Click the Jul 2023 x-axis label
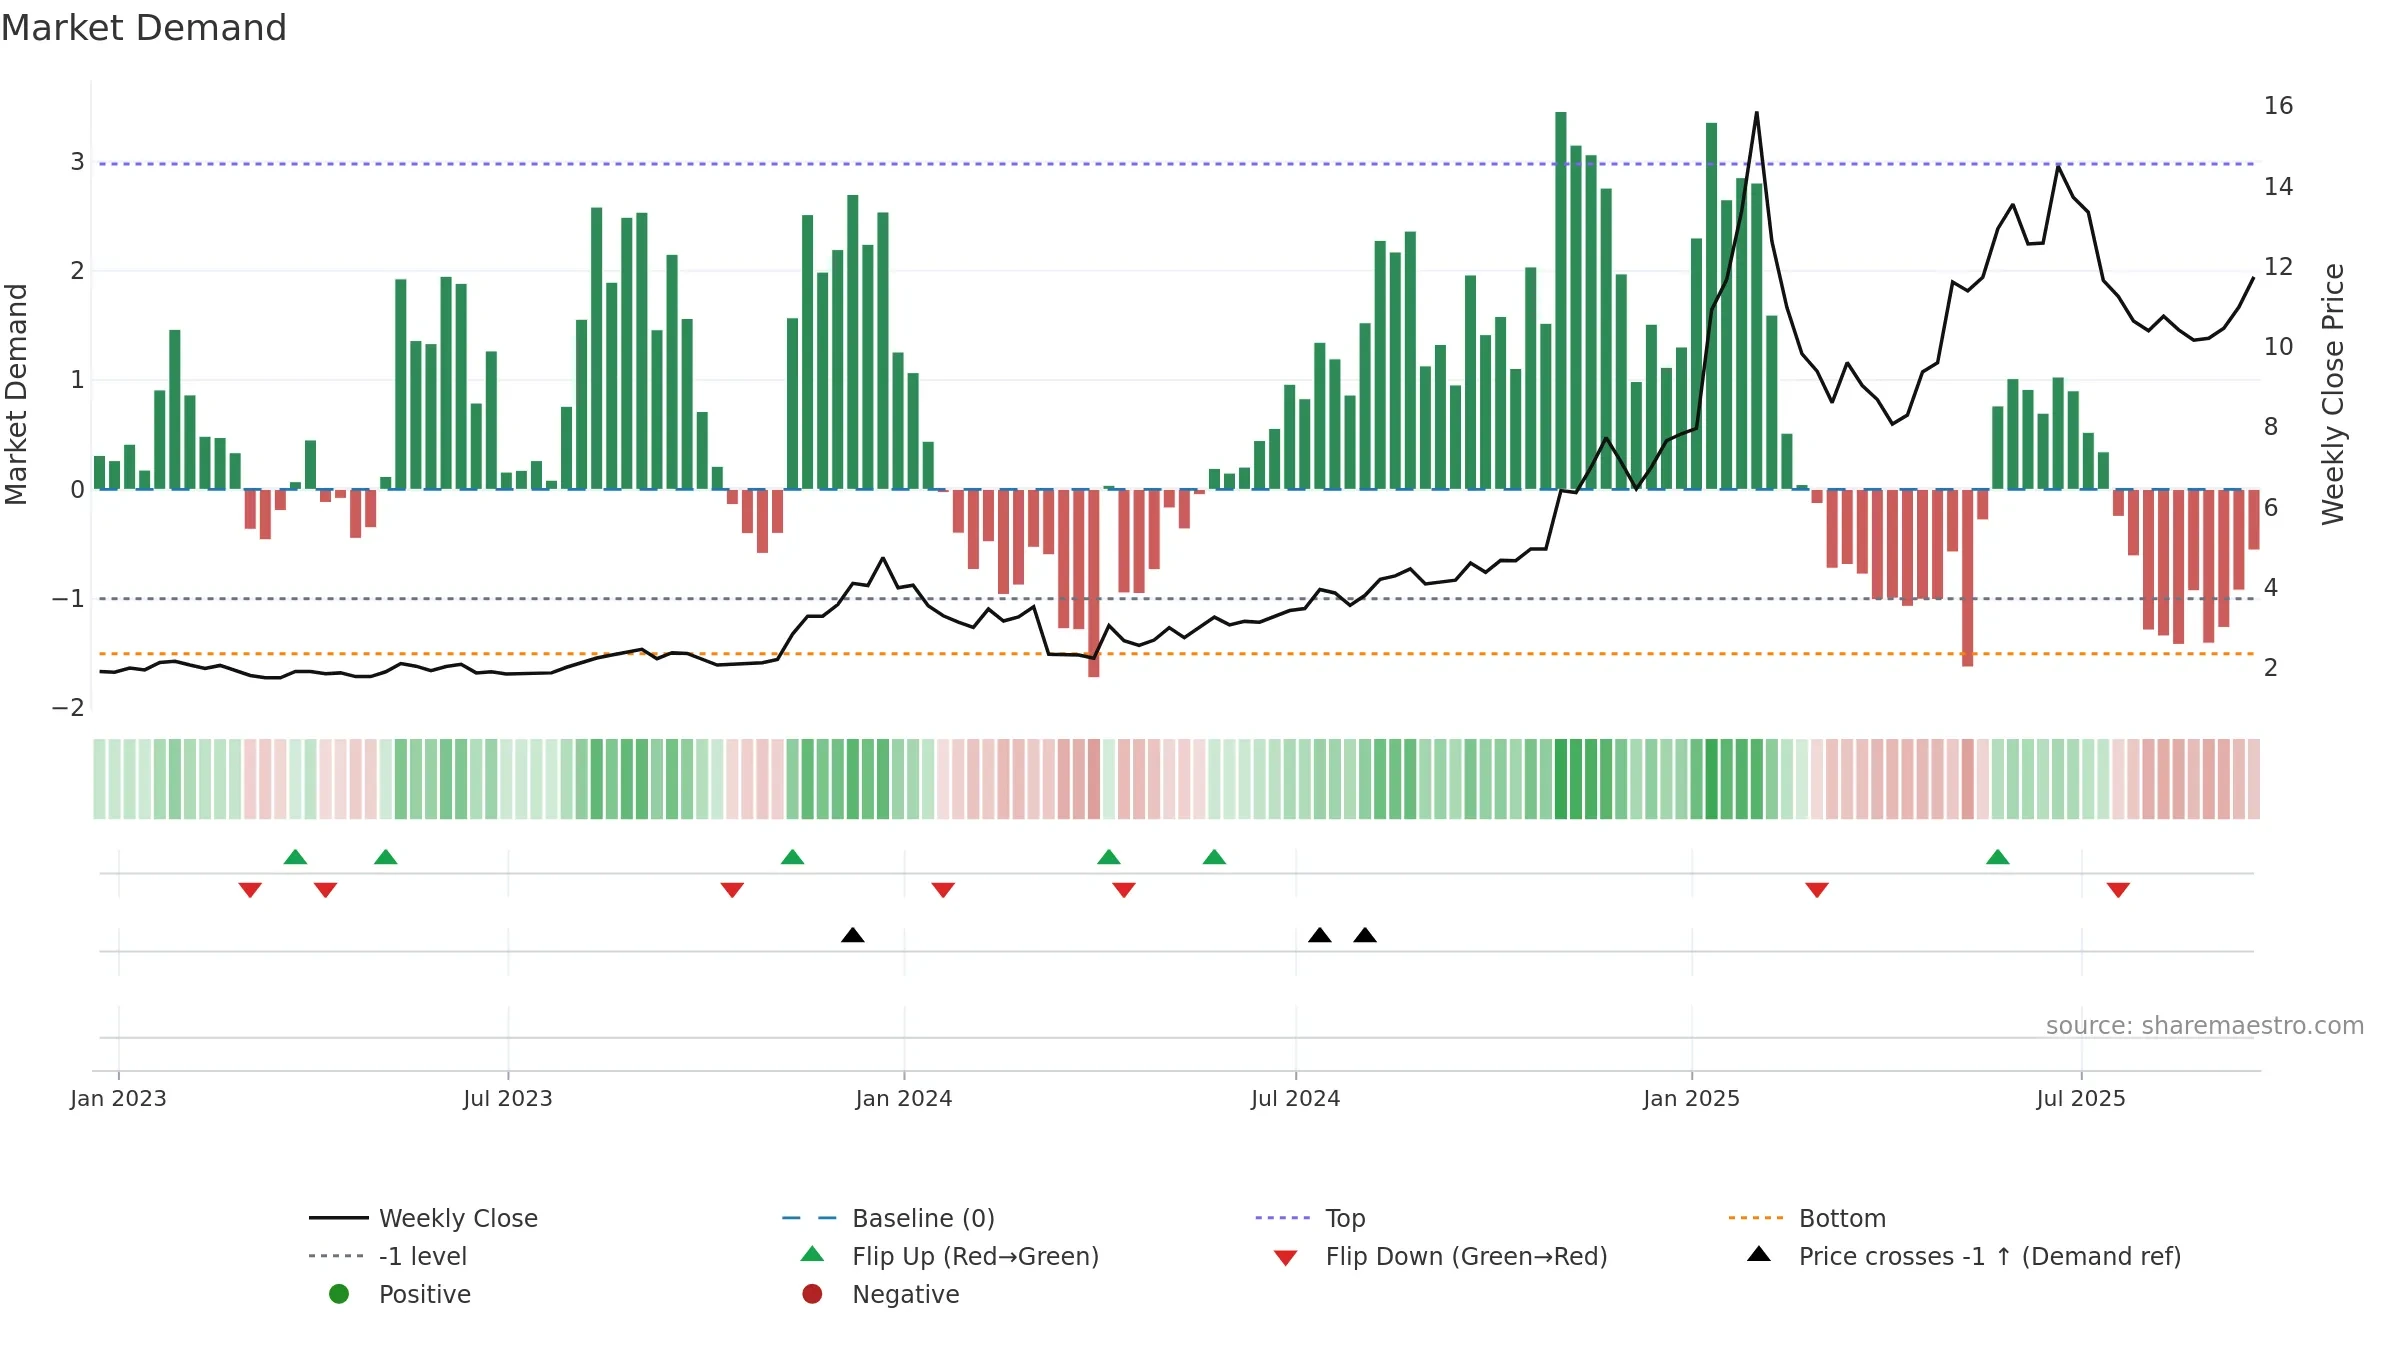Viewport: 2400px width, 1350px height. point(508,1098)
